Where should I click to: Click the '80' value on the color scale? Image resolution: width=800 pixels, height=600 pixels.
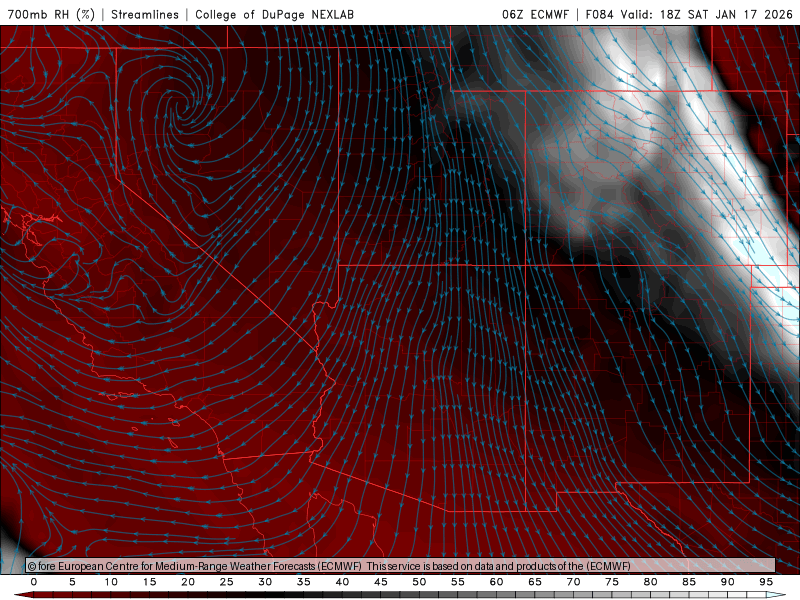(651, 582)
